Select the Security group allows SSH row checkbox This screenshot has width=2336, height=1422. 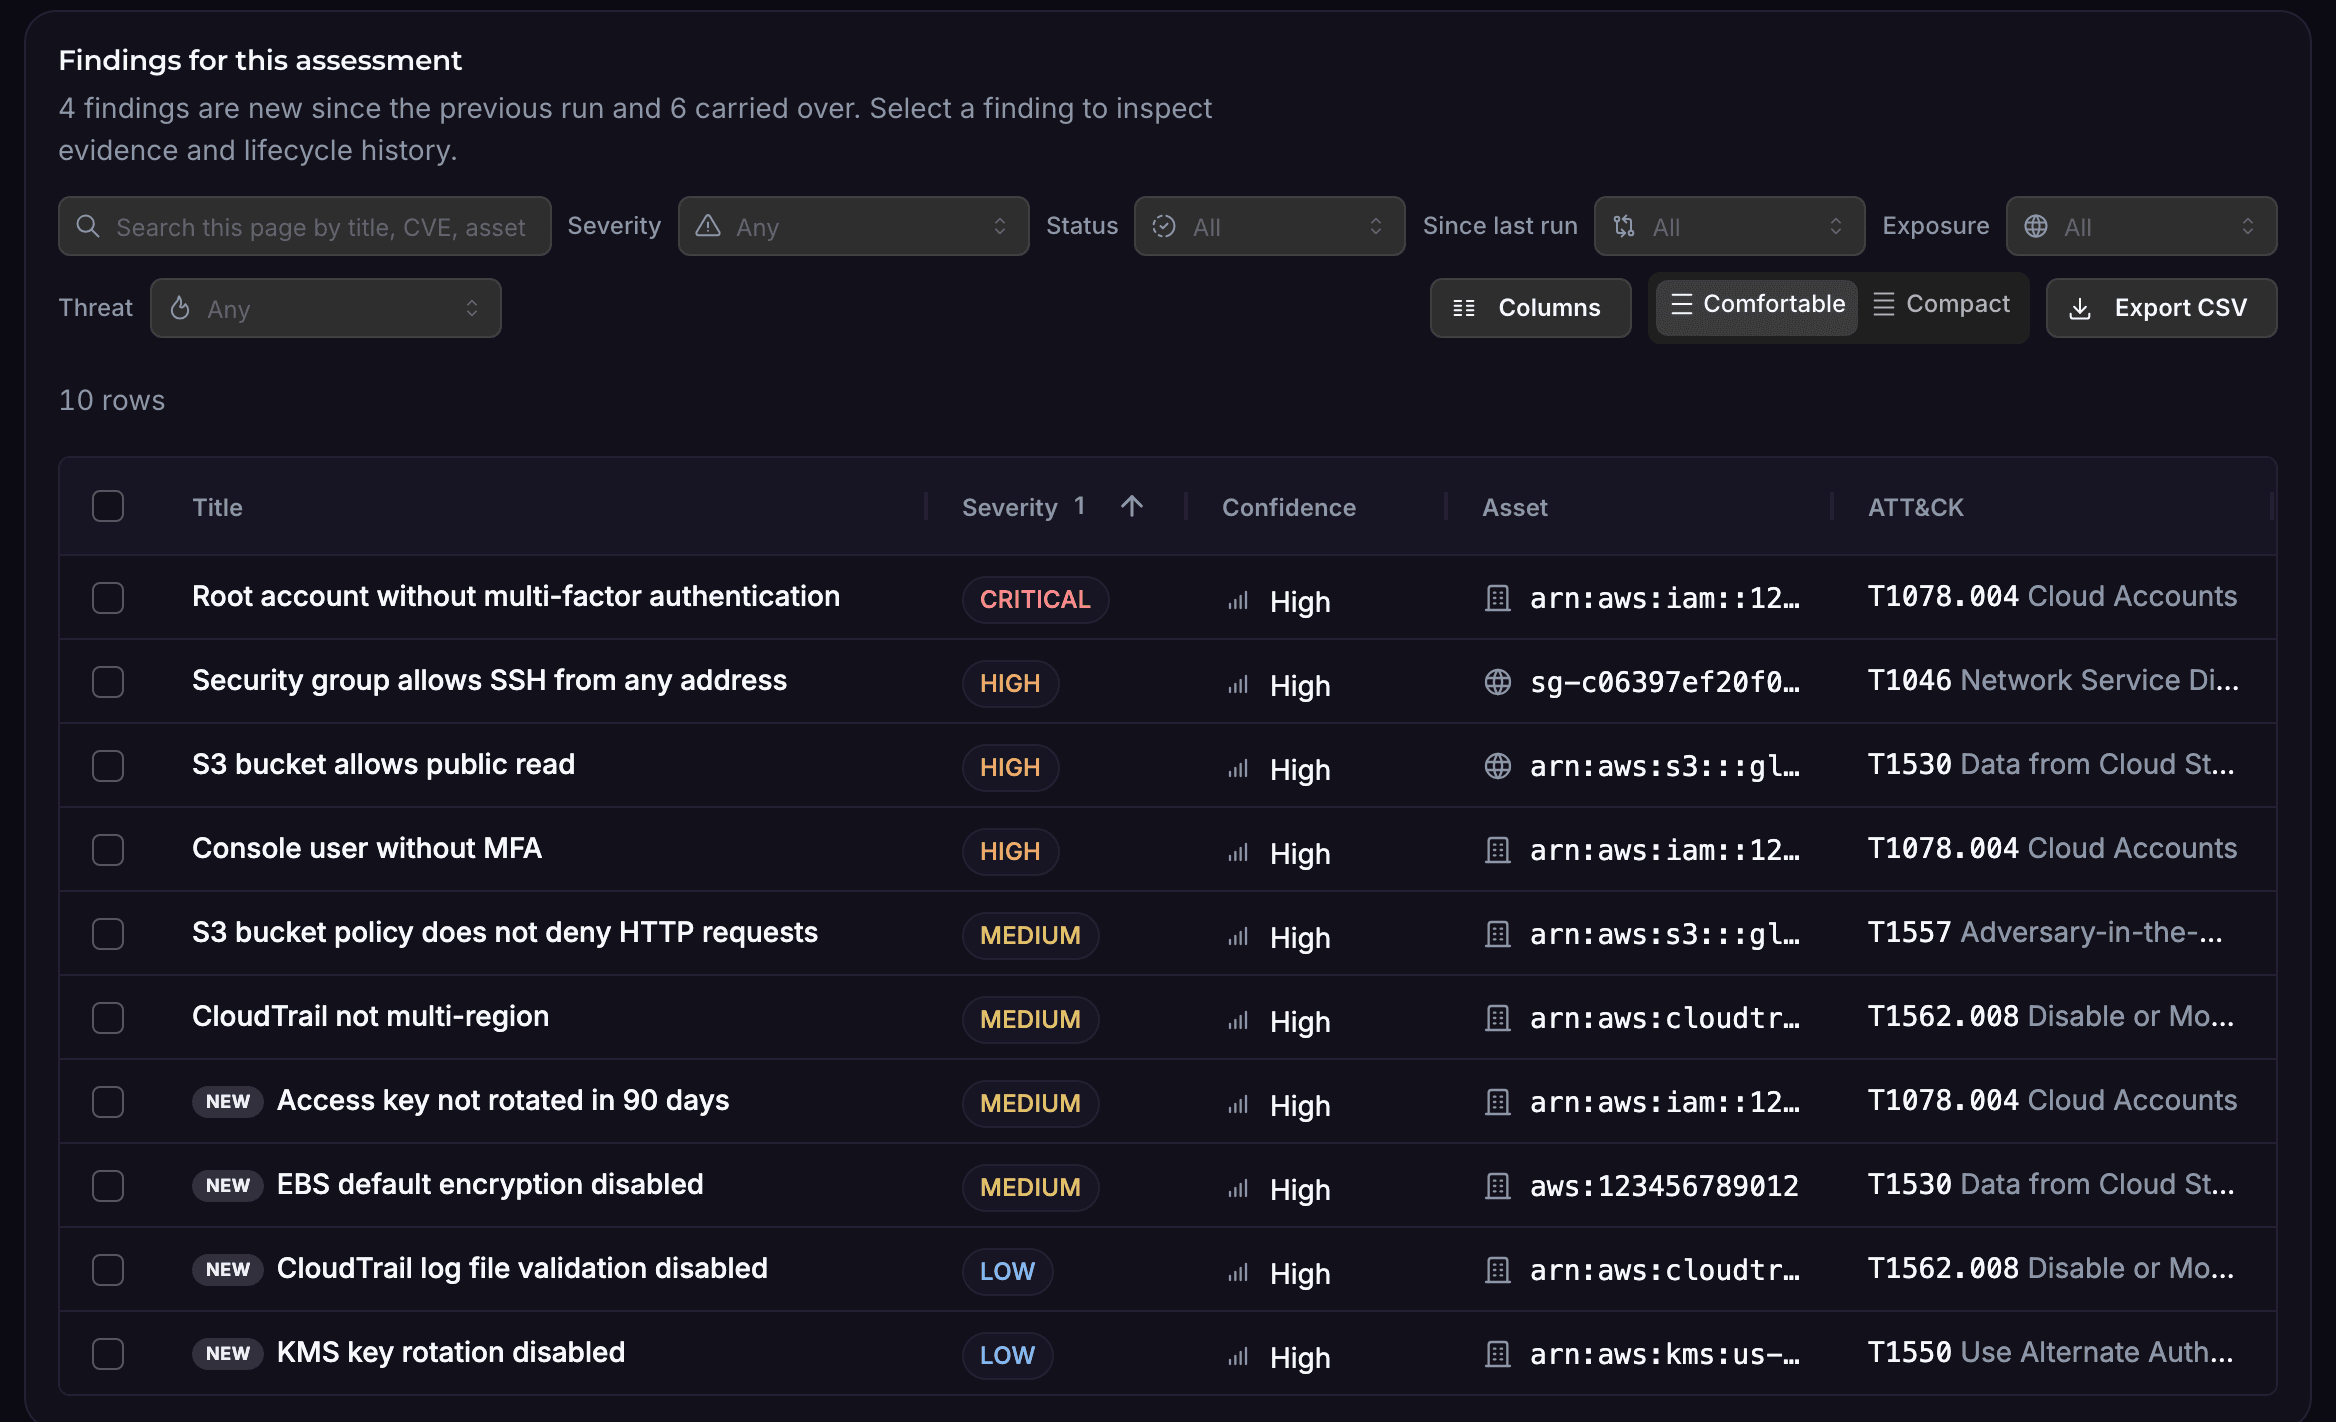coord(108,682)
